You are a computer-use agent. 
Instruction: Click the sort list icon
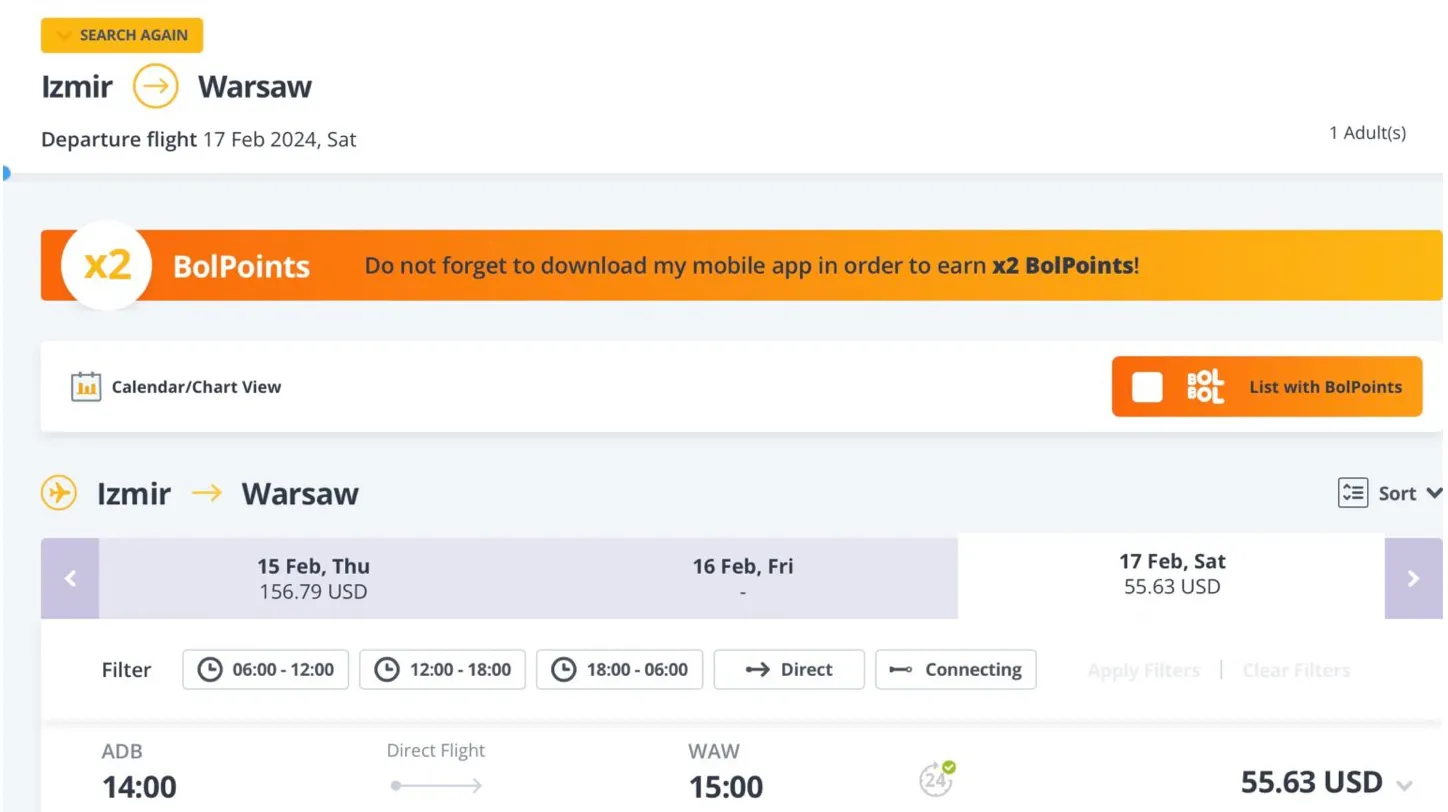(1352, 493)
